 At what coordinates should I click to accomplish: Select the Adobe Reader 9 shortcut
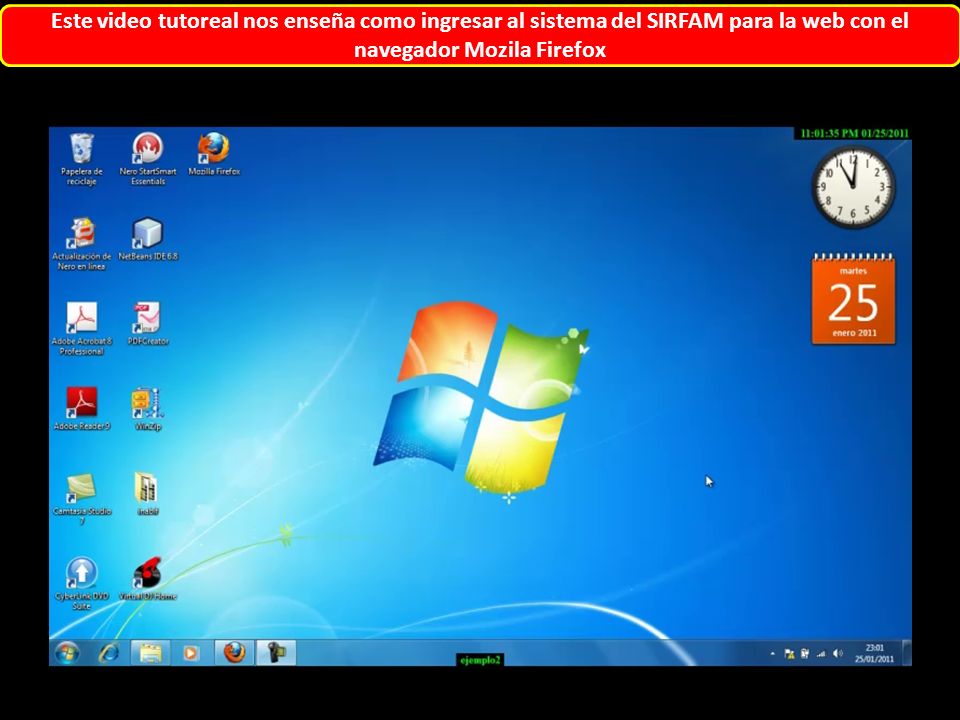[81, 408]
